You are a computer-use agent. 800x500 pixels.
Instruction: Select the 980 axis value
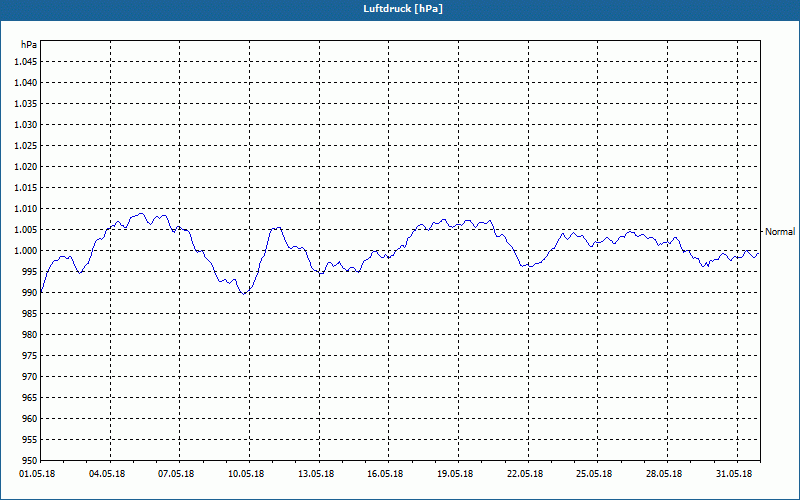click(31, 335)
